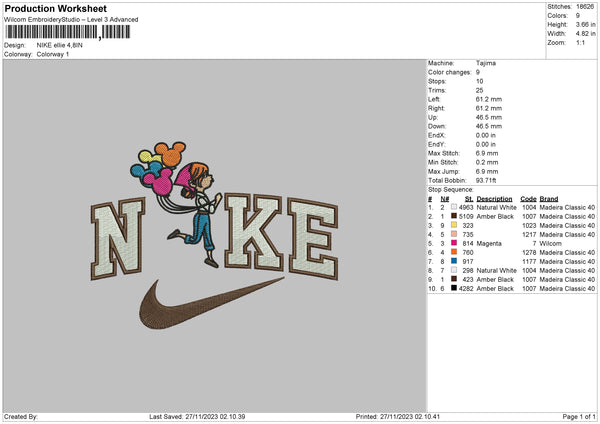Click the Height value 3.66 in

pyautogui.click(x=585, y=24)
